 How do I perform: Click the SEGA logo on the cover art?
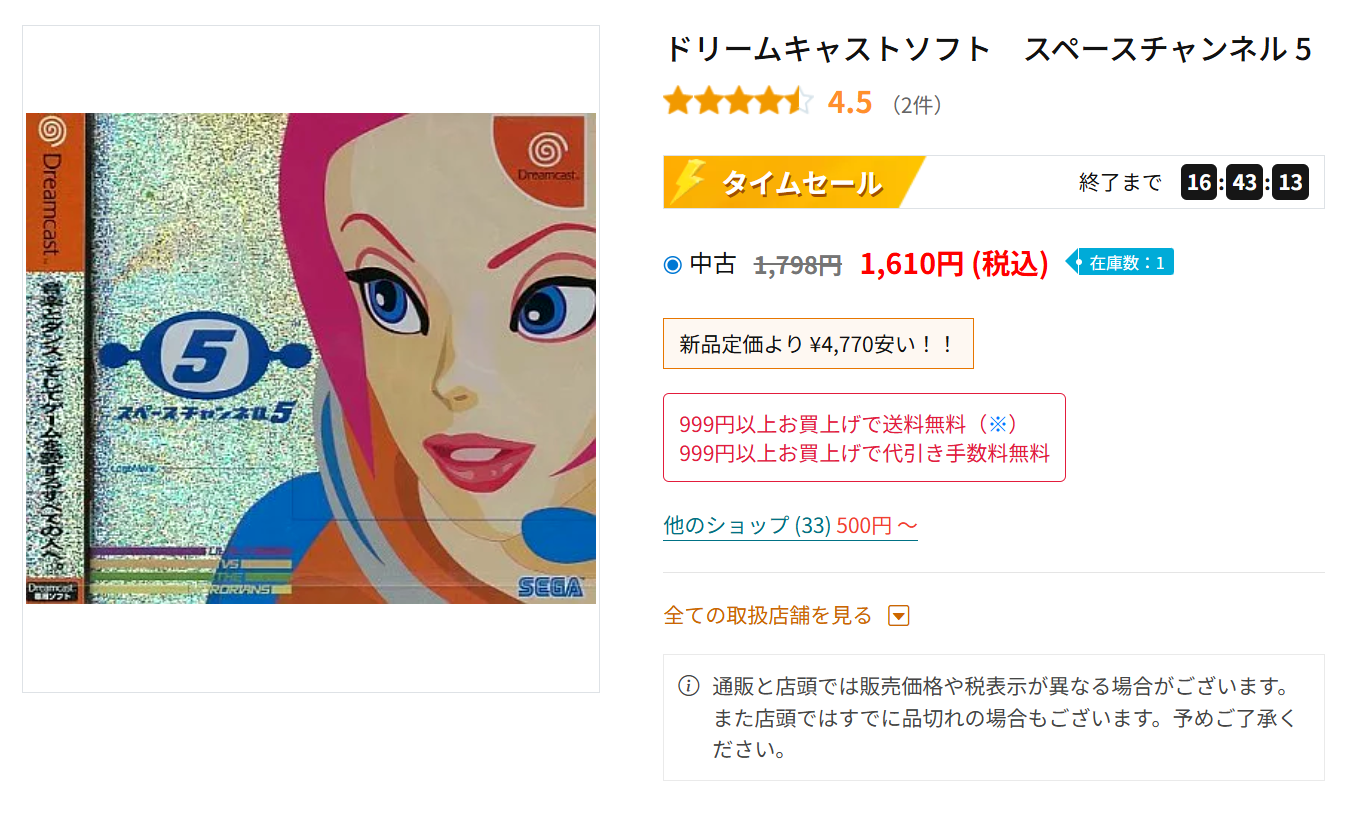(x=551, y=588)
